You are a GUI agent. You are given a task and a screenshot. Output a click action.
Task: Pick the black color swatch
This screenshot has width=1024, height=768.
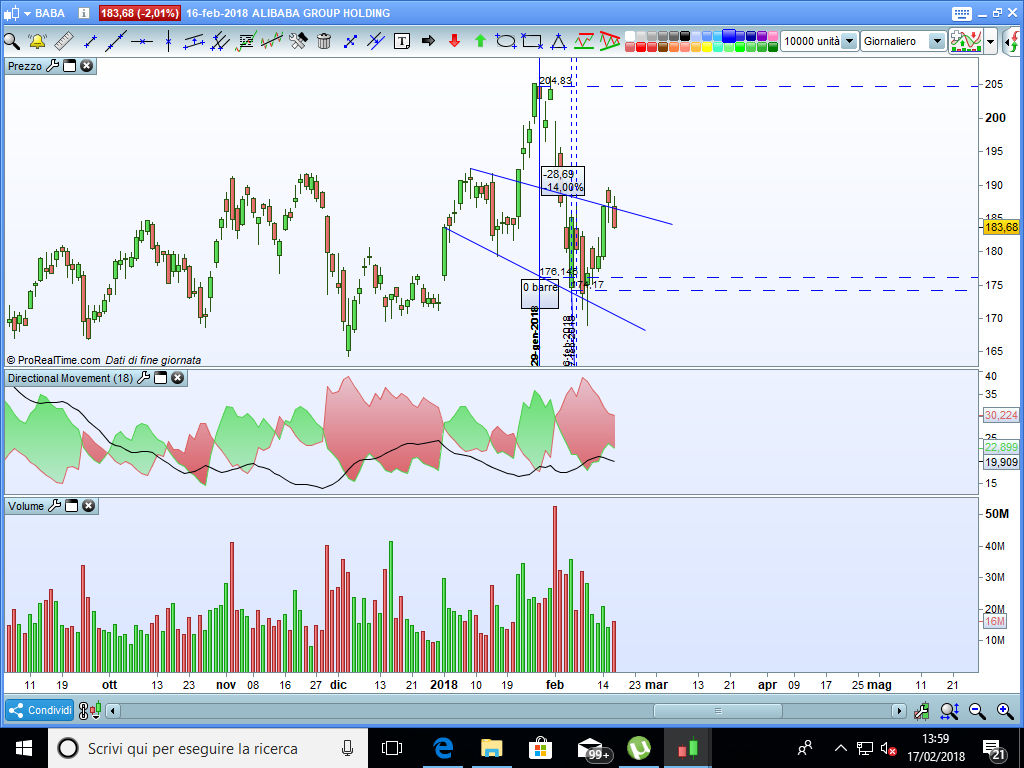685,36
